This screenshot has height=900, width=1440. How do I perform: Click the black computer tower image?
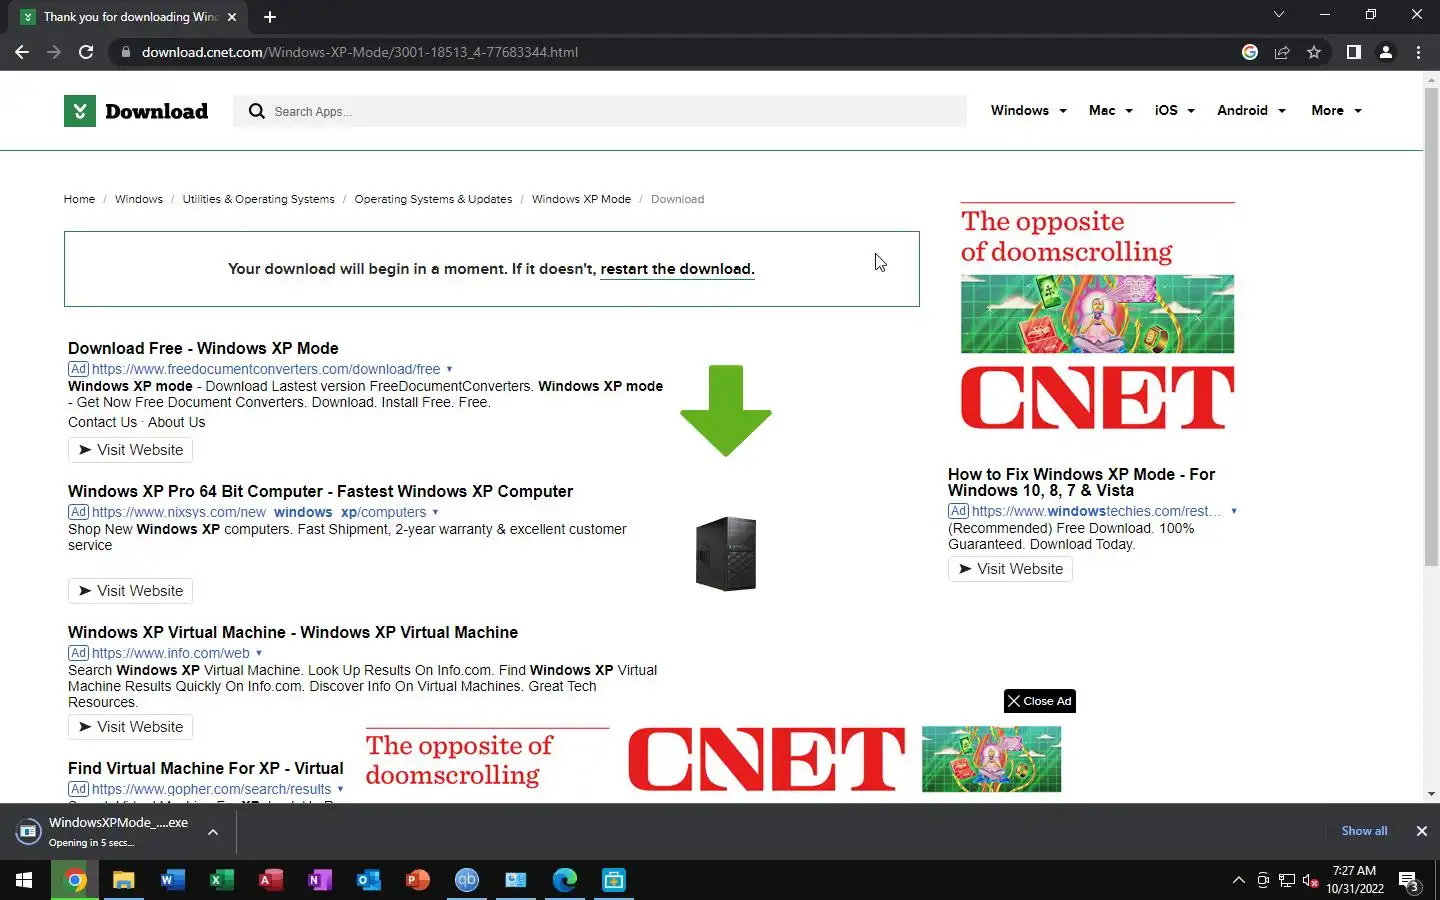(x=726, y=553)
